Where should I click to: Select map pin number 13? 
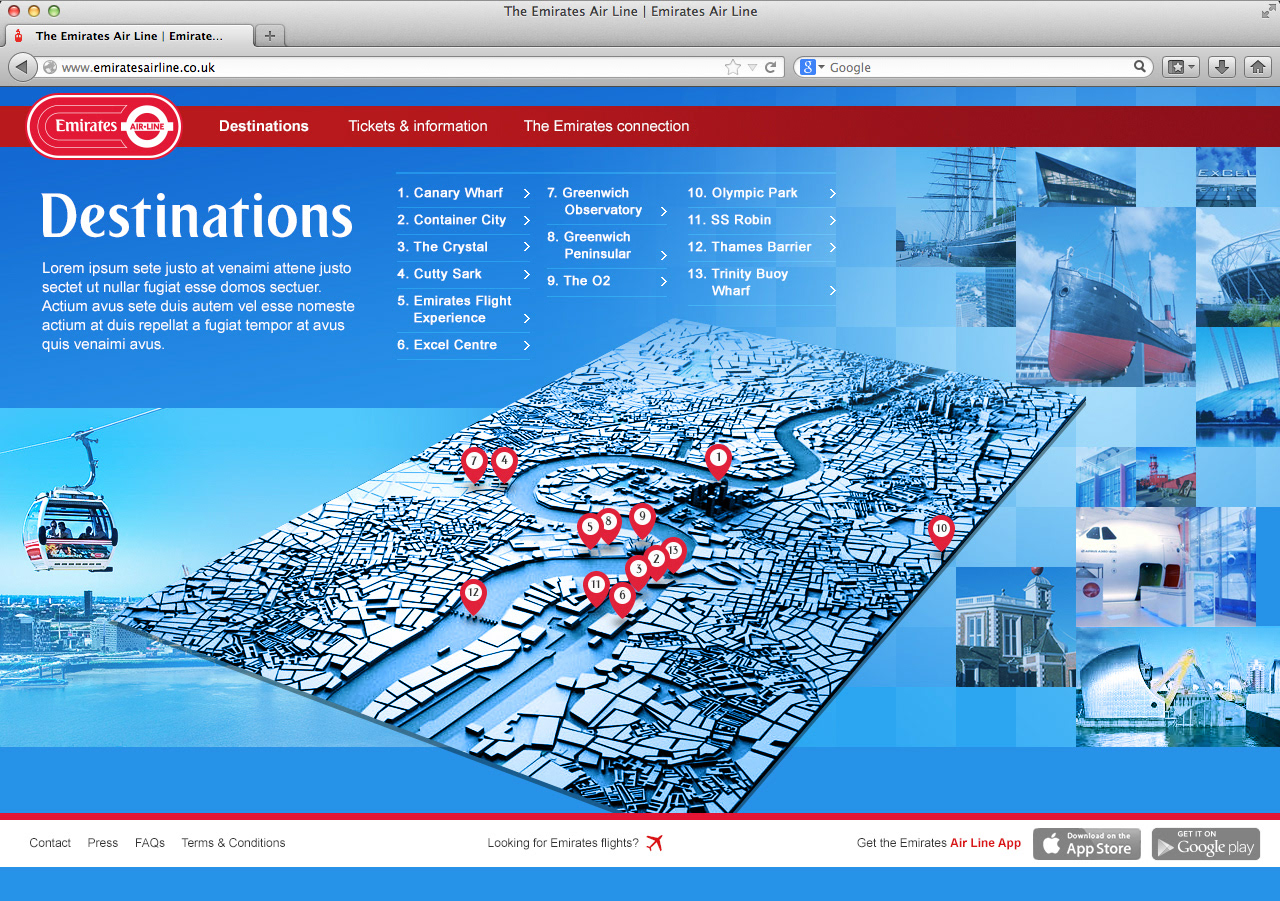[x=674, y=552]
